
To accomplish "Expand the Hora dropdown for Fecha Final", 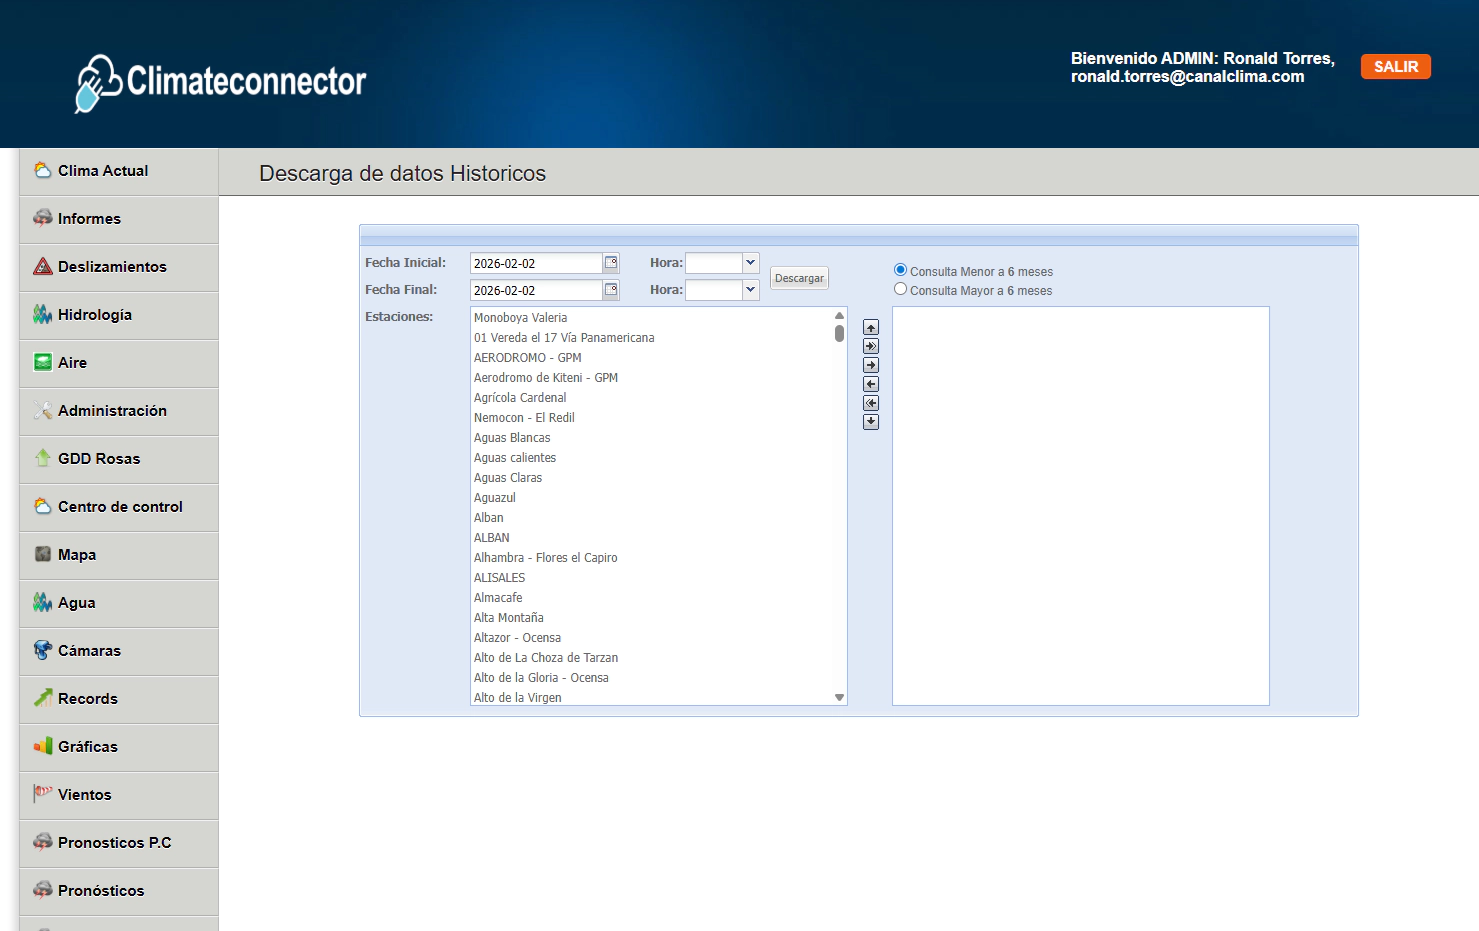I will pyautogui.click(x=750, y=290).
